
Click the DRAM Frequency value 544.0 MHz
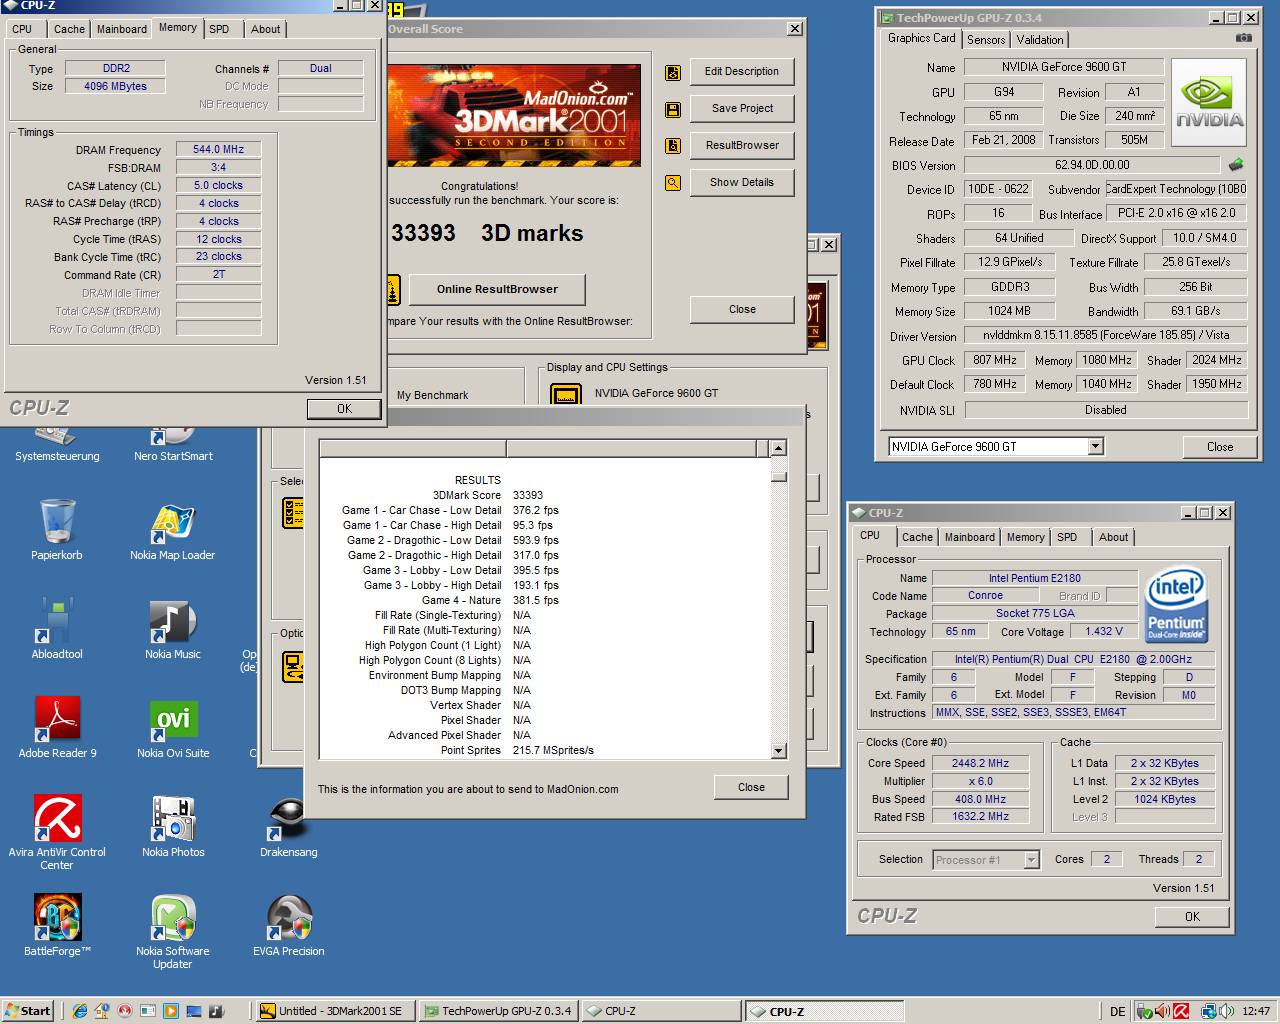coord(218,149)
